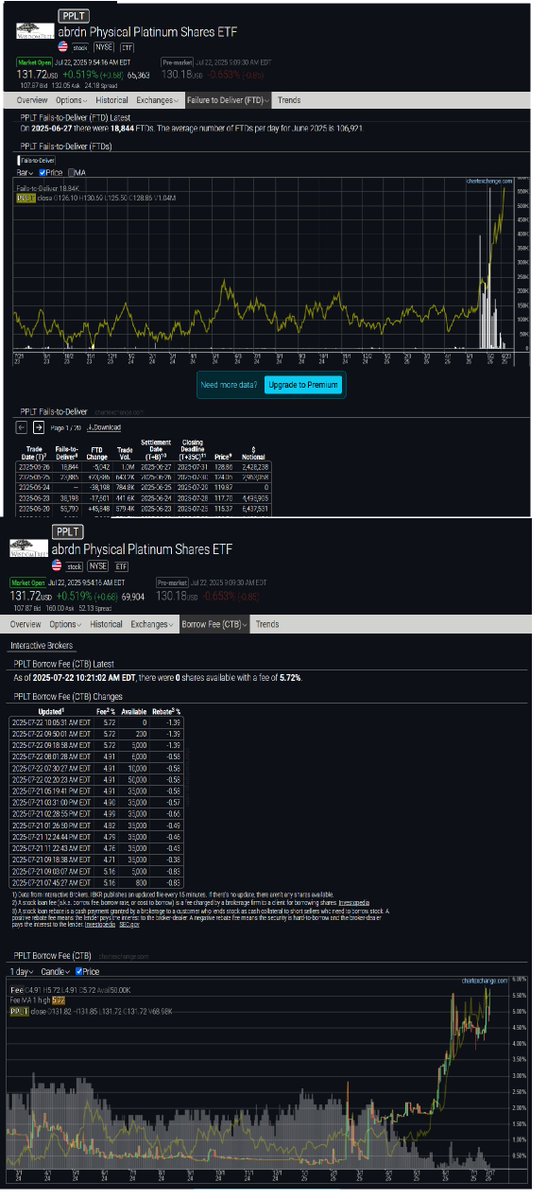Click the WisdomTree logo in the Borrow Fee page header
This screenshot has width=547, height=1199.
tap(29, 548)
